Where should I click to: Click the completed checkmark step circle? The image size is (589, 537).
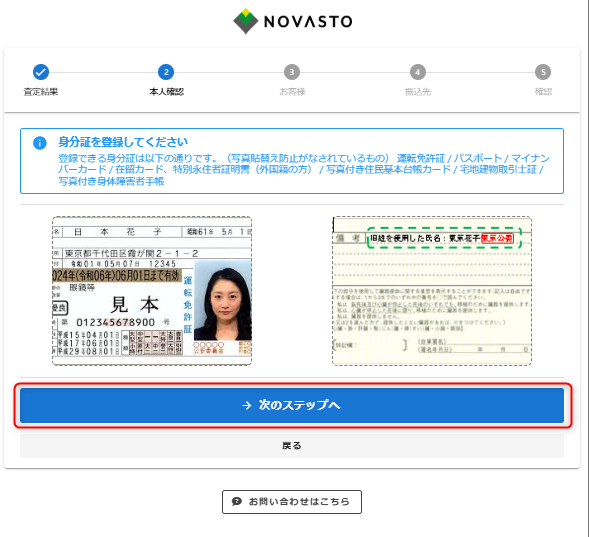[x=41, y=72]
